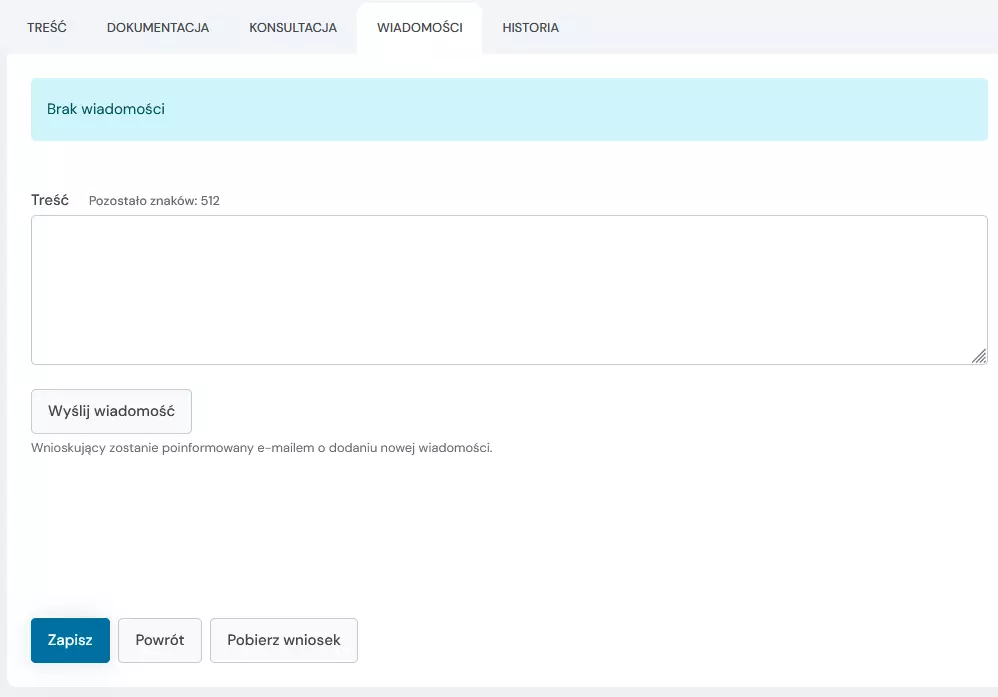
Task: View change history in HISTORIA
Action: (x=530, y=28)
